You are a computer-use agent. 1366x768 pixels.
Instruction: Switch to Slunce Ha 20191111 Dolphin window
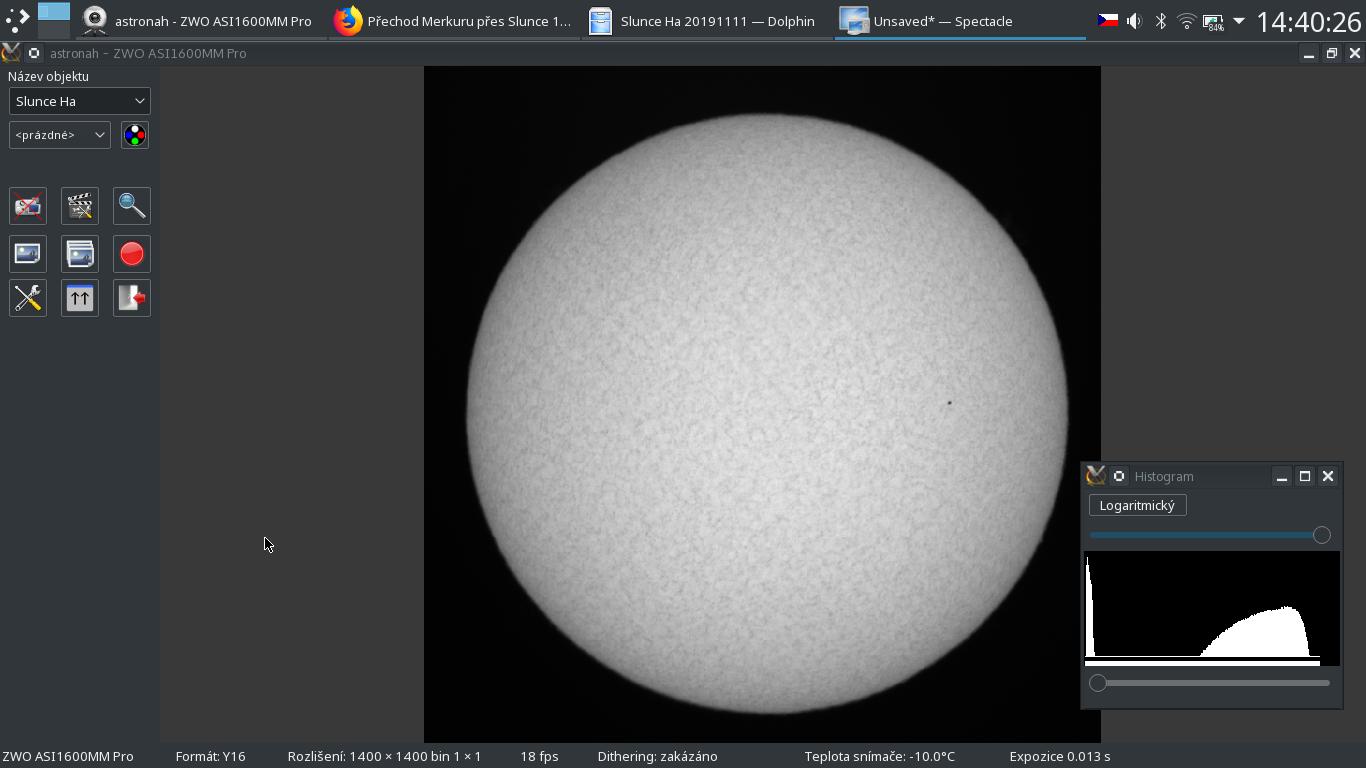[704, 21]
